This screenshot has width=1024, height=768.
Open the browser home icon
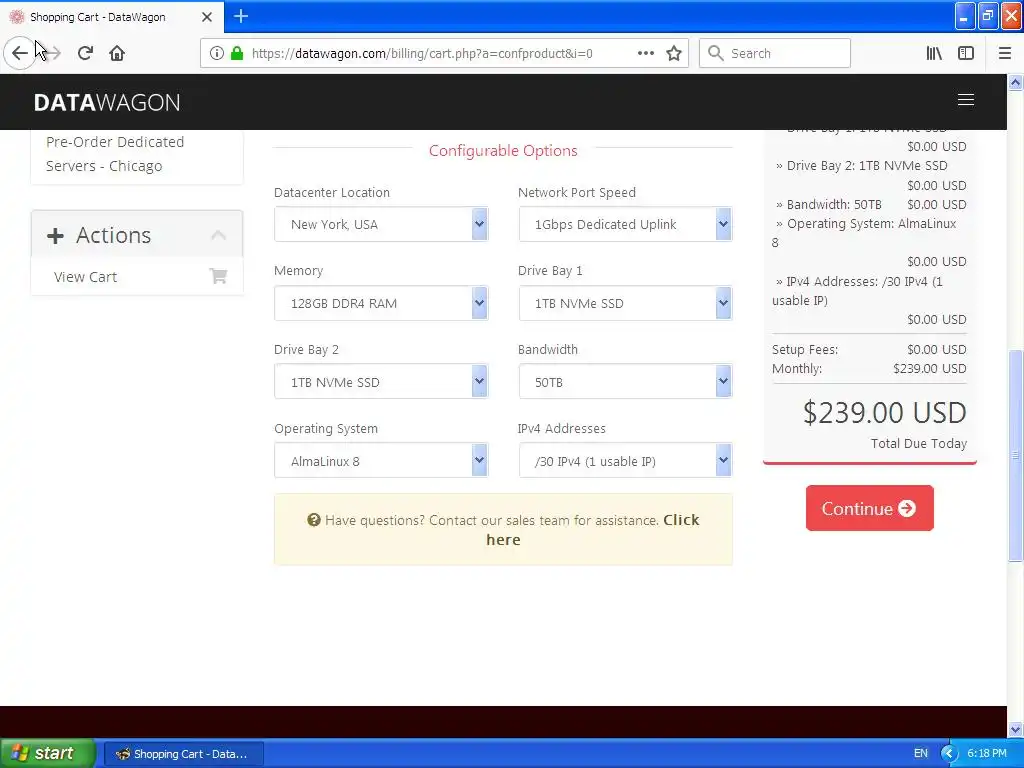tap(117, 53)
